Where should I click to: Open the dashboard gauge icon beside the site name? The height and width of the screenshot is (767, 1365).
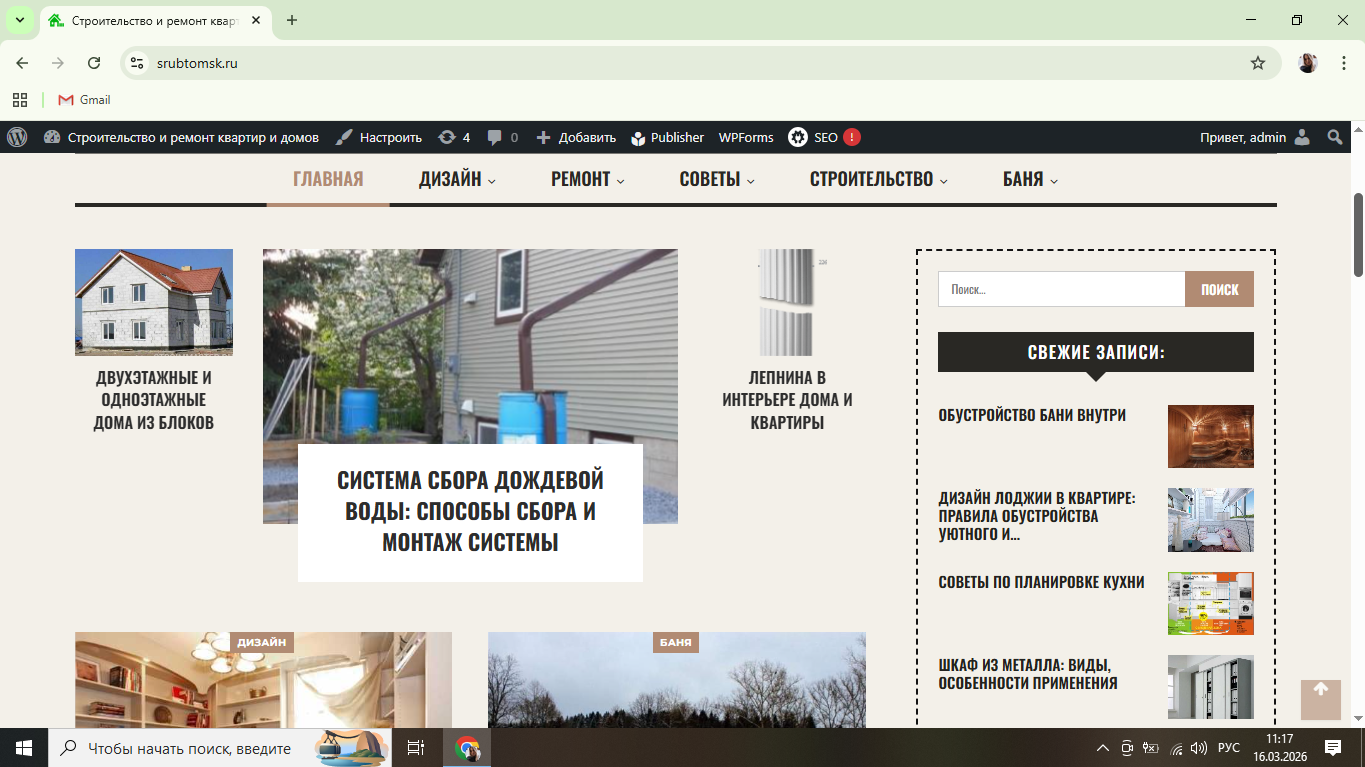52,137
